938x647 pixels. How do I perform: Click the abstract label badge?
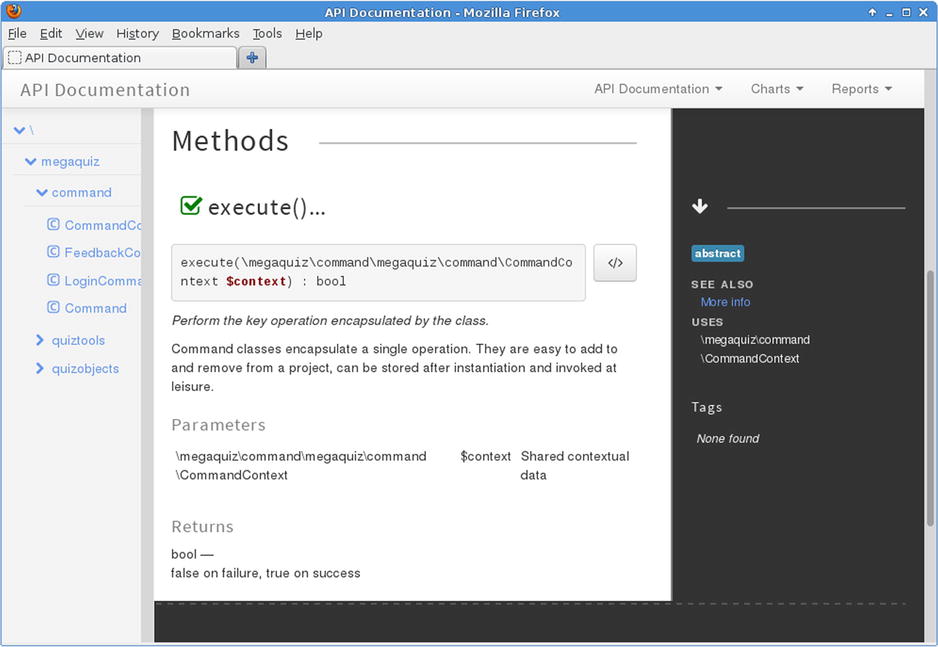(718, 254)
